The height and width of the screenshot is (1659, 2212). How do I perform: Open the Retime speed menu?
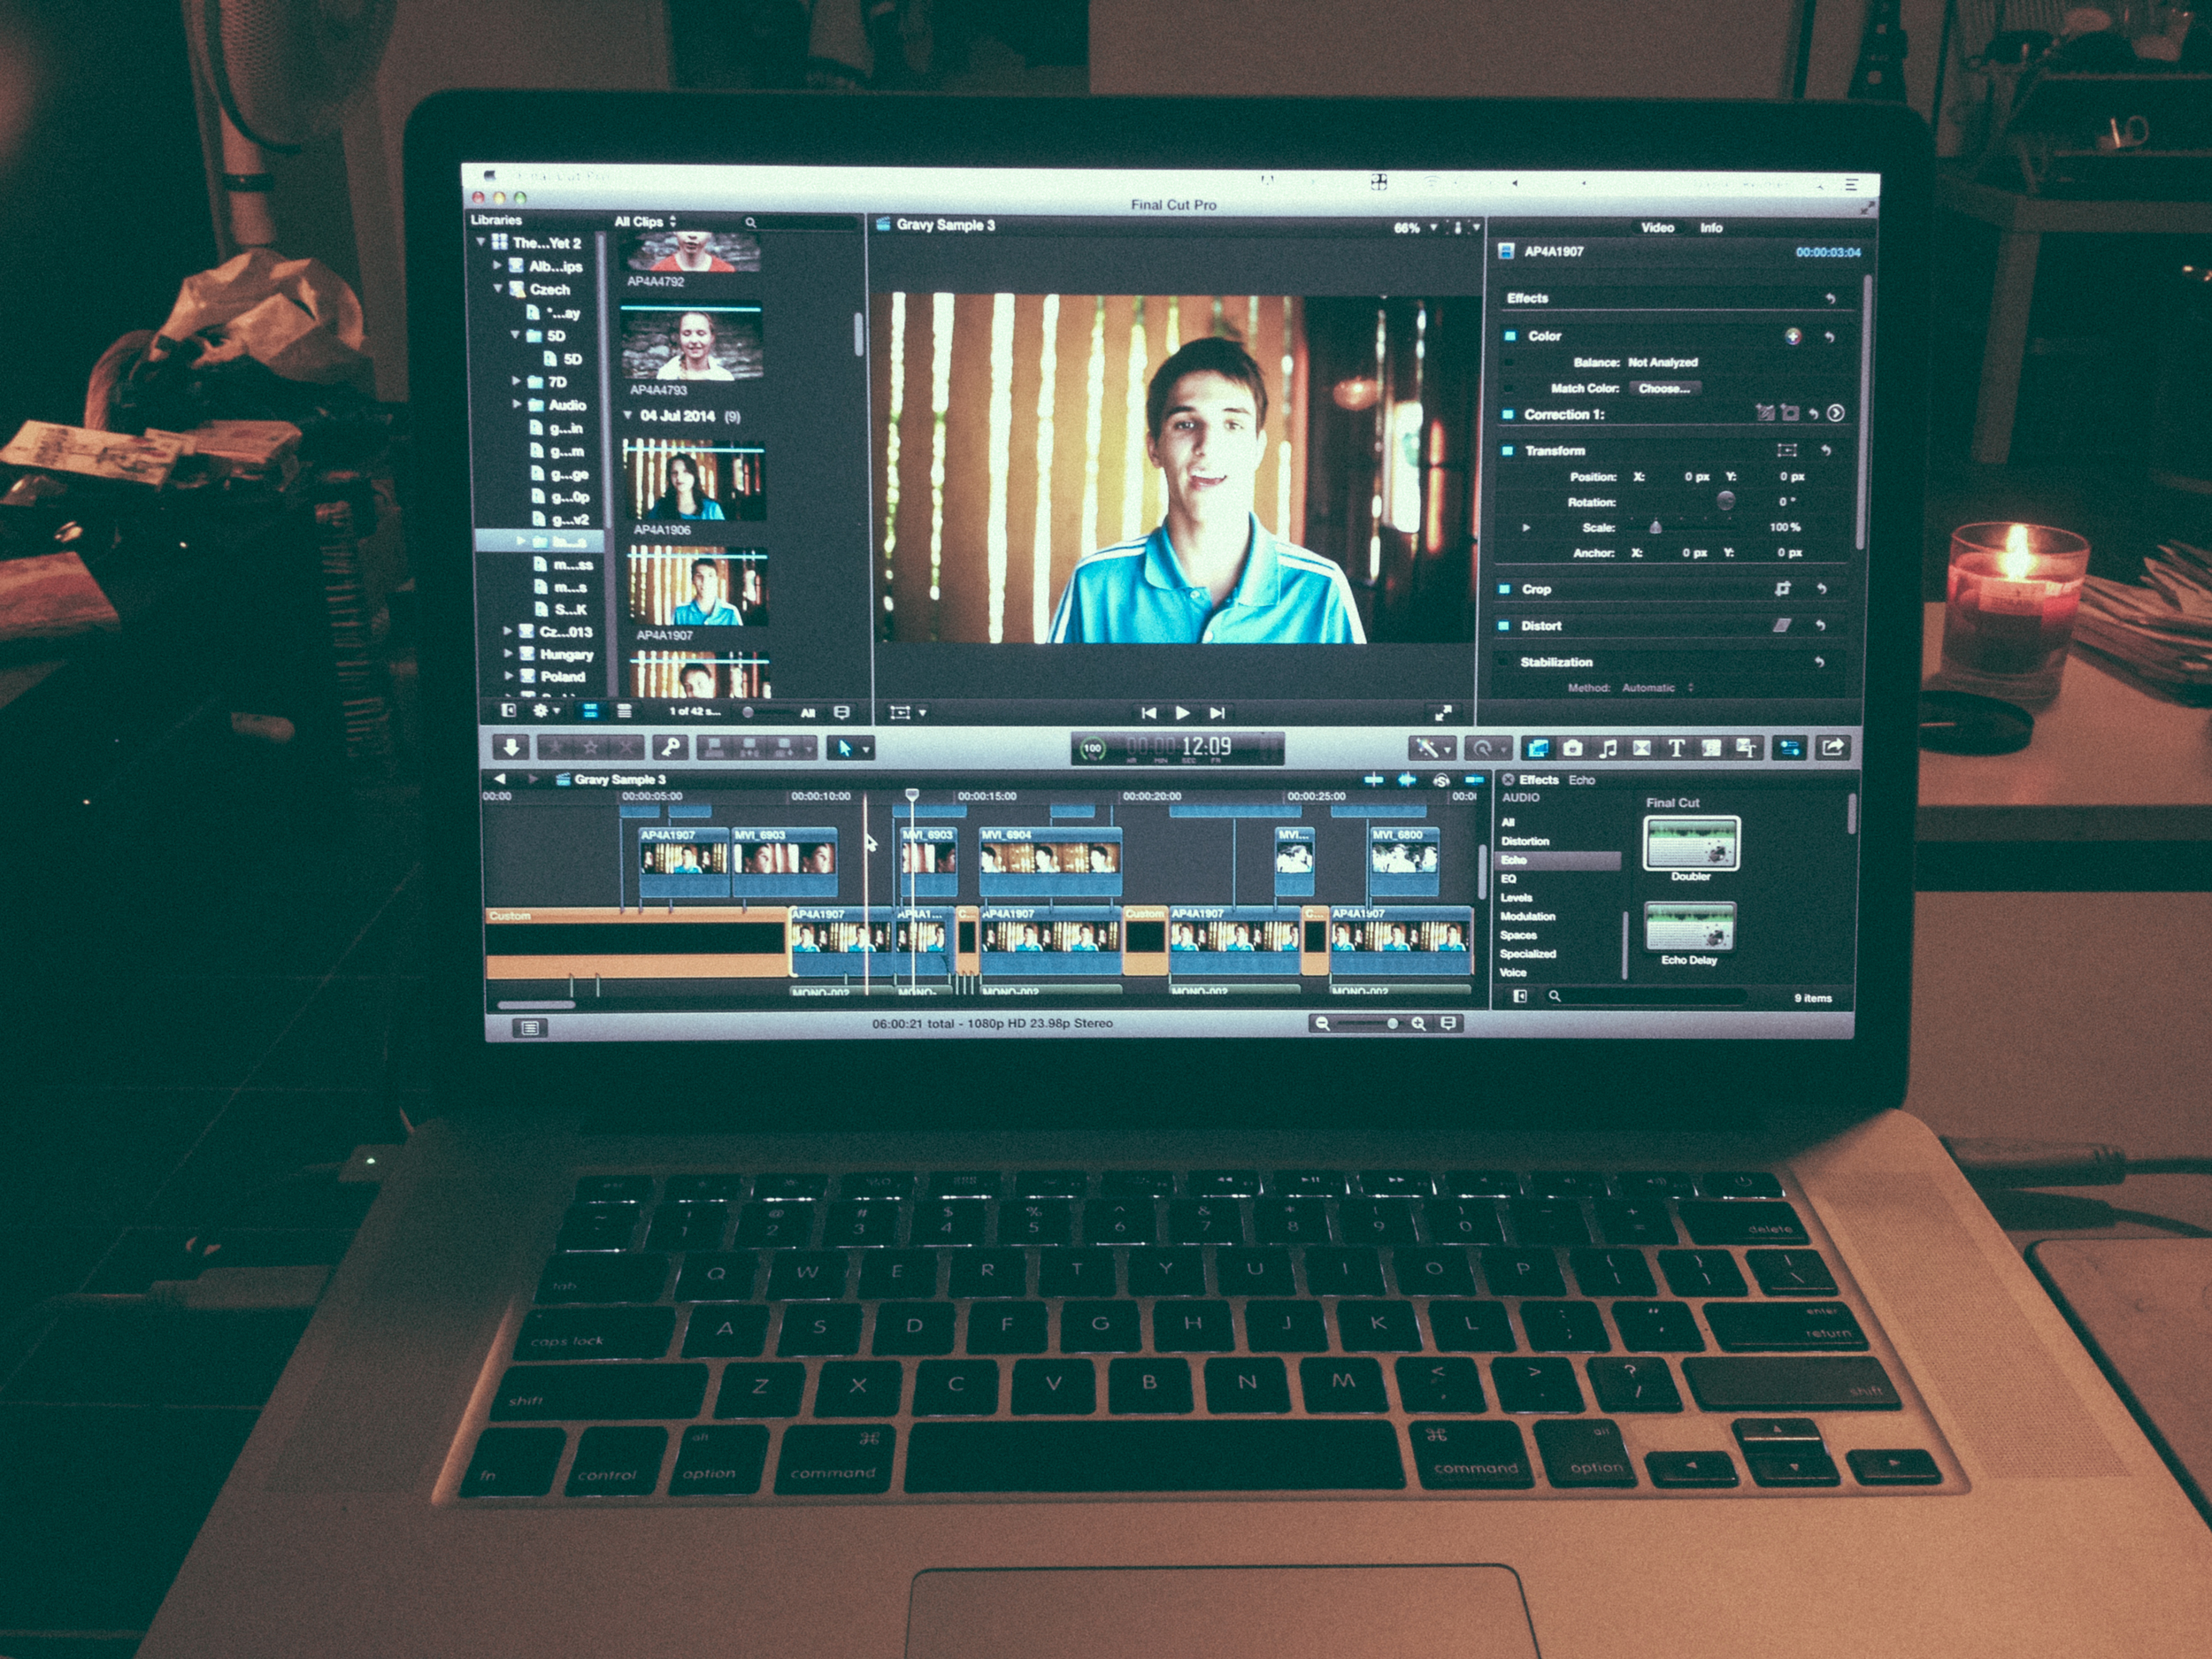(1488, 748)
